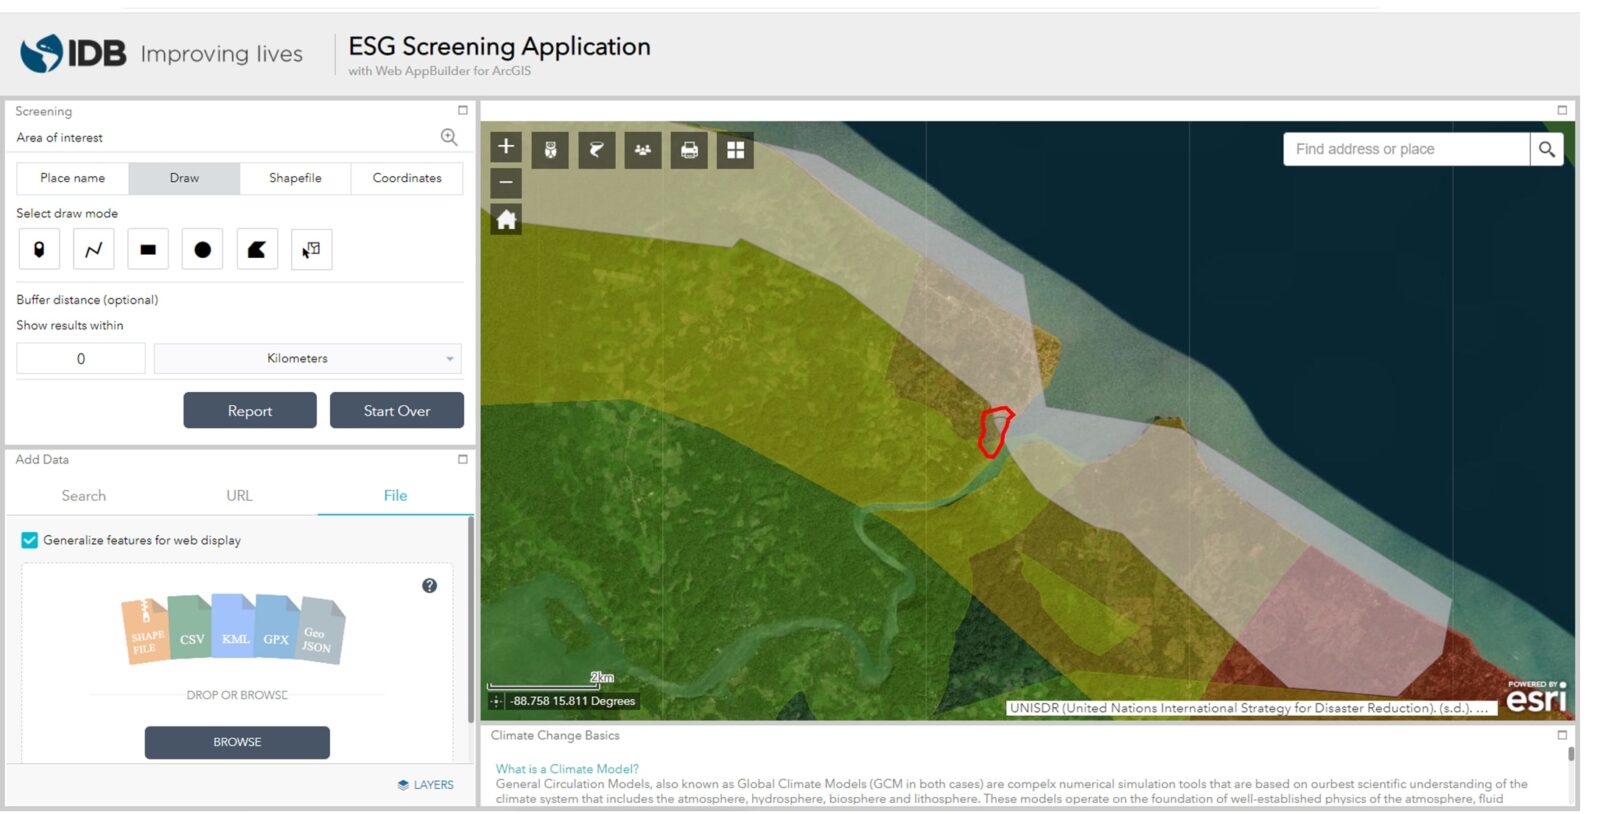Choose the circle draw mode
Image resolution: width=1600 pixels, height=814 pixels.
(202, 249)
